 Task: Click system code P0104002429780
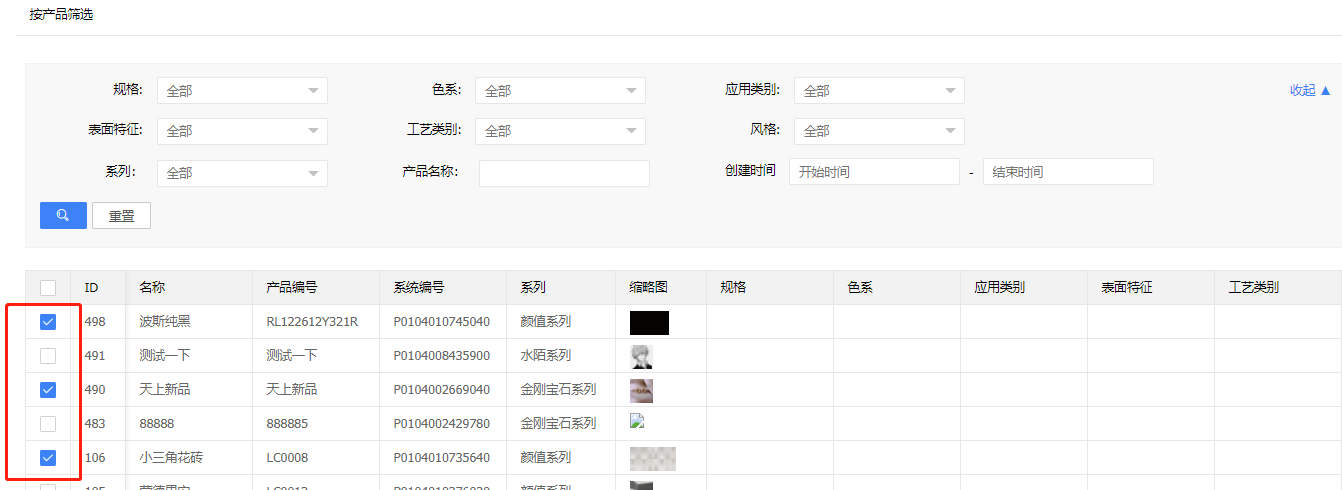[442, 424]
